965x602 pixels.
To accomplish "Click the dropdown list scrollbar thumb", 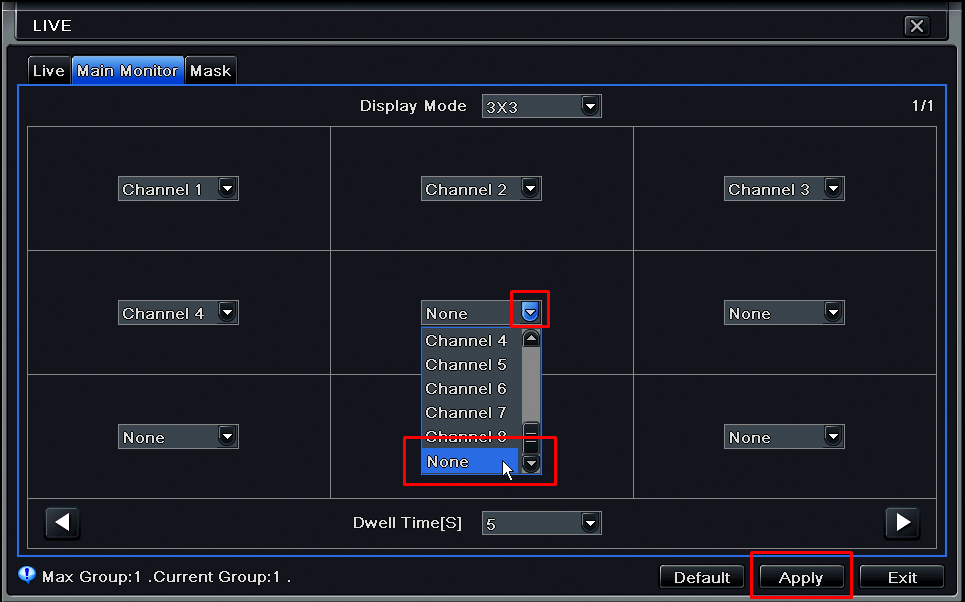I will 531,438.
